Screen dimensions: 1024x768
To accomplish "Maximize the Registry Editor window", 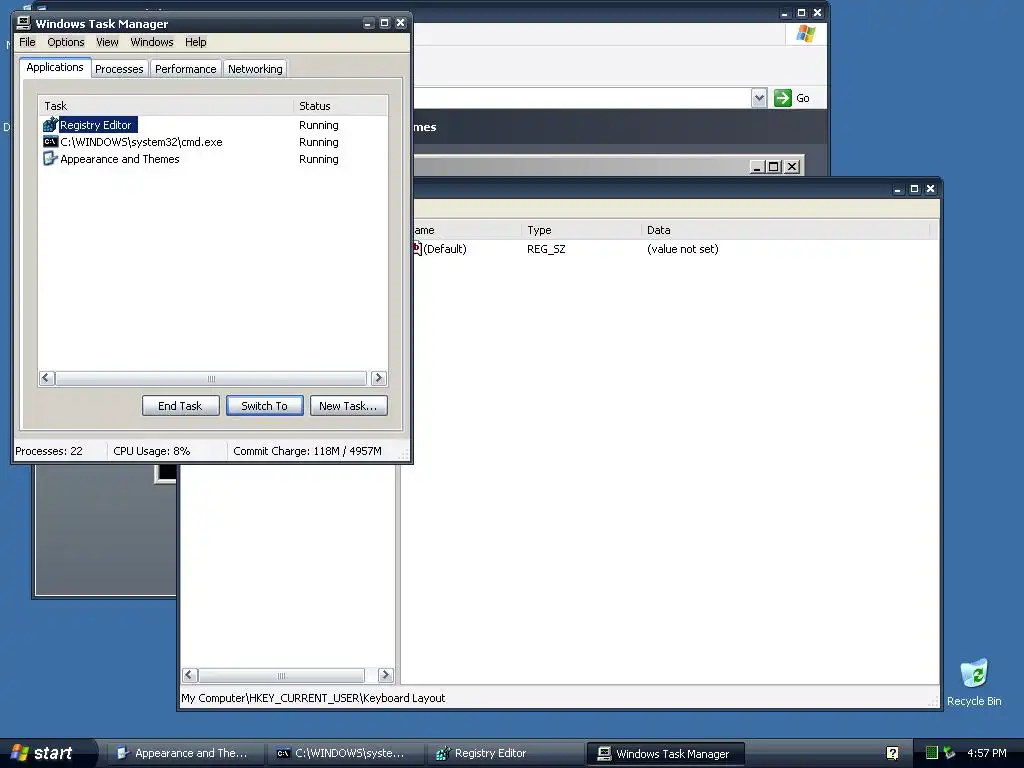I will (914, 189).
